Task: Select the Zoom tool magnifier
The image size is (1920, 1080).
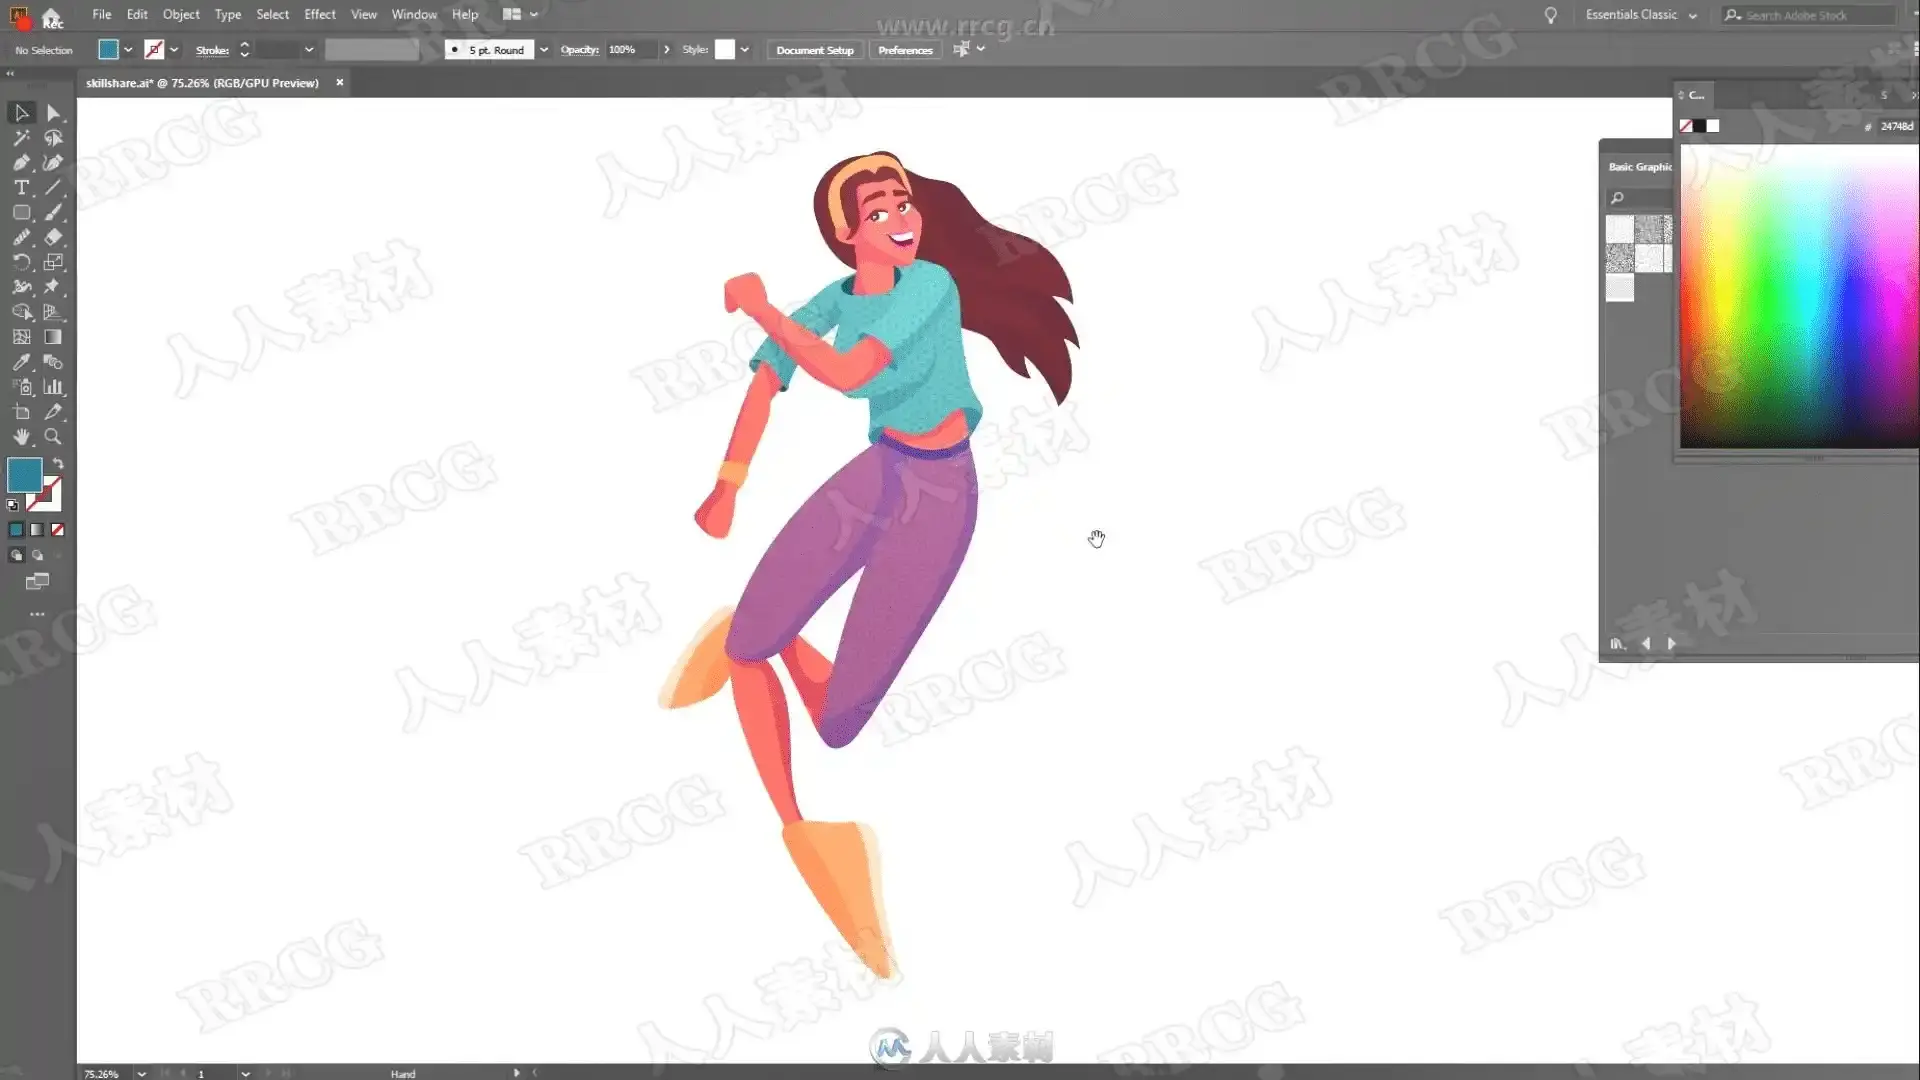Action: (53, 437)
